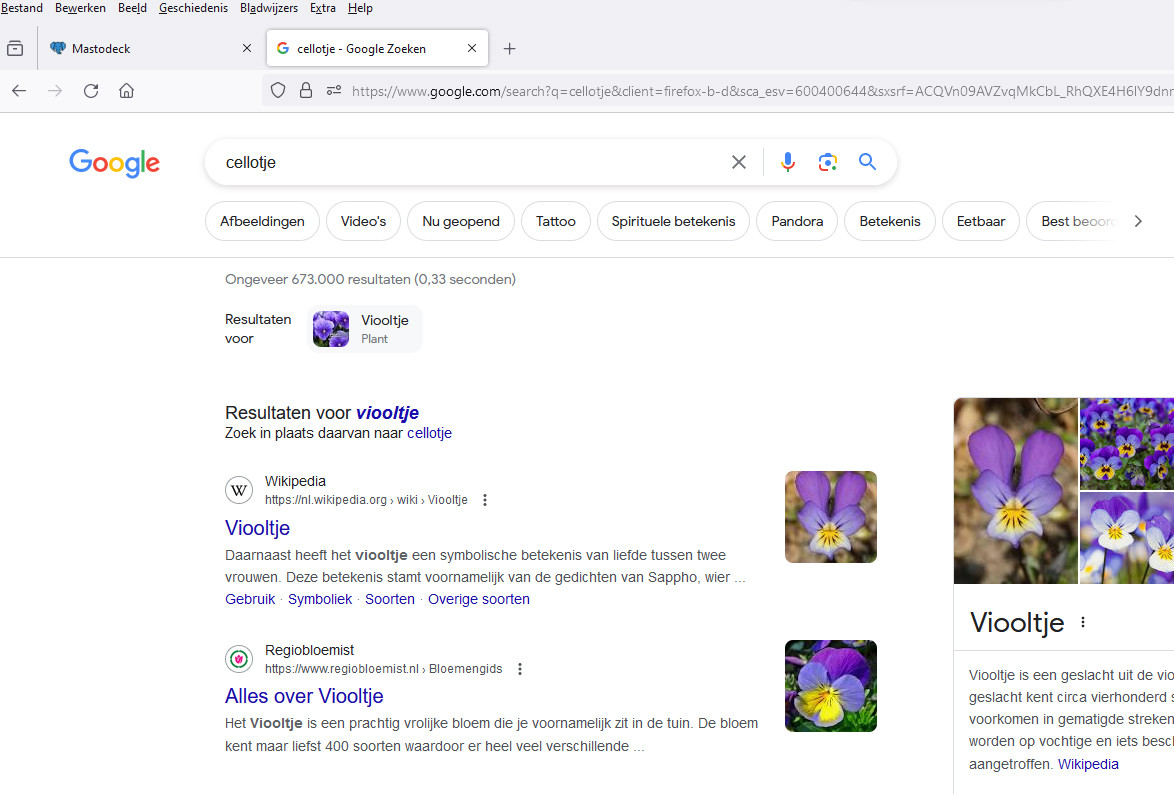
Task: Open tracking protection shield icon
Action: 278,91
